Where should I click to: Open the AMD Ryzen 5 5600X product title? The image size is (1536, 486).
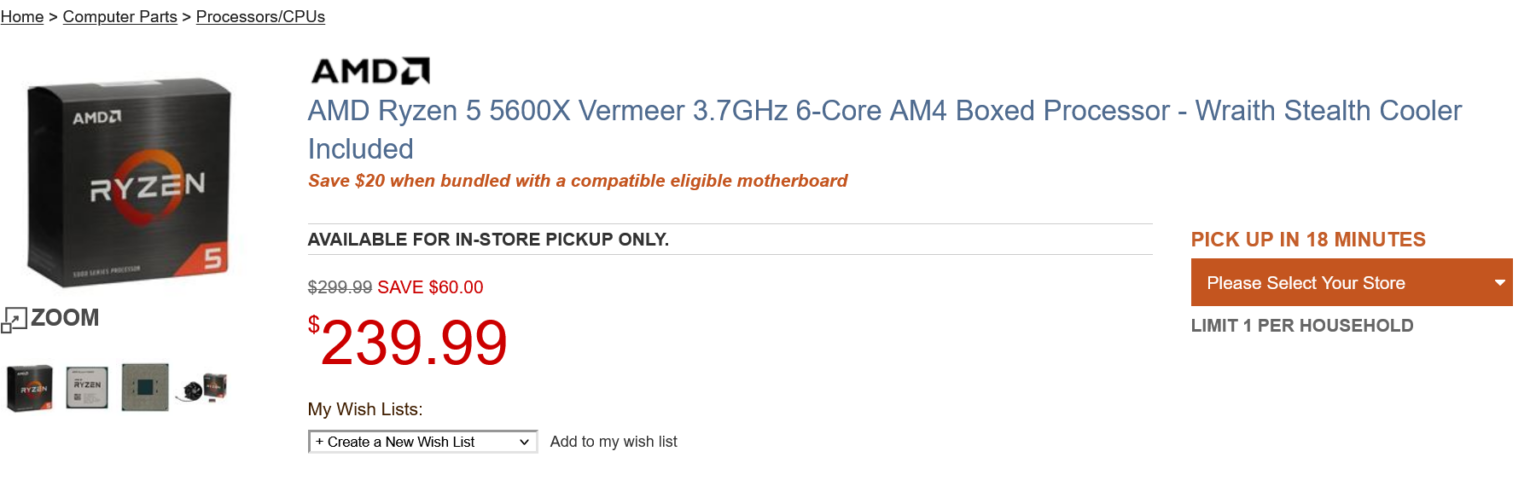[884, 112]
